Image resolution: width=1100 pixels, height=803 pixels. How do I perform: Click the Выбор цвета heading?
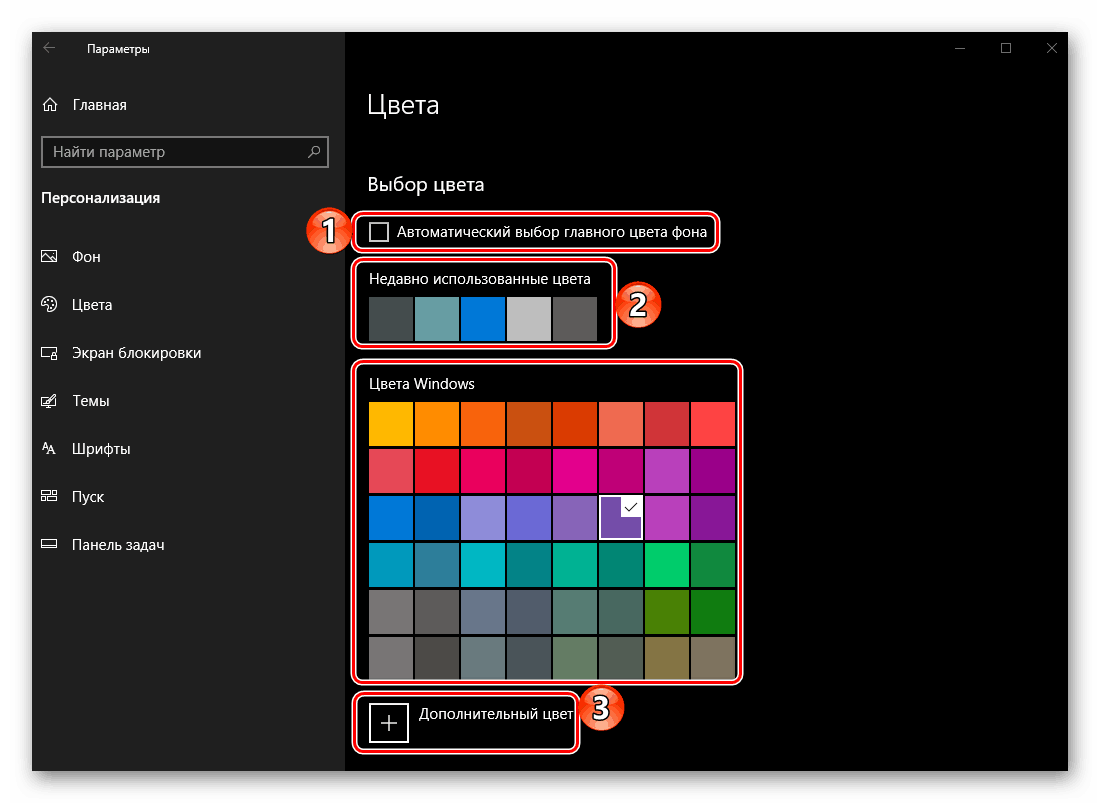pyautogui.click(x=426, y=184)
